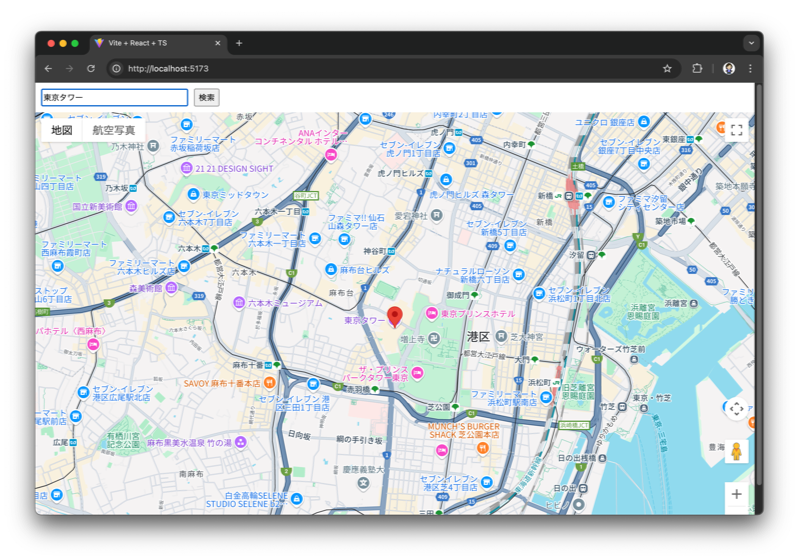Open a new browser tab

(x=239, y=43)
